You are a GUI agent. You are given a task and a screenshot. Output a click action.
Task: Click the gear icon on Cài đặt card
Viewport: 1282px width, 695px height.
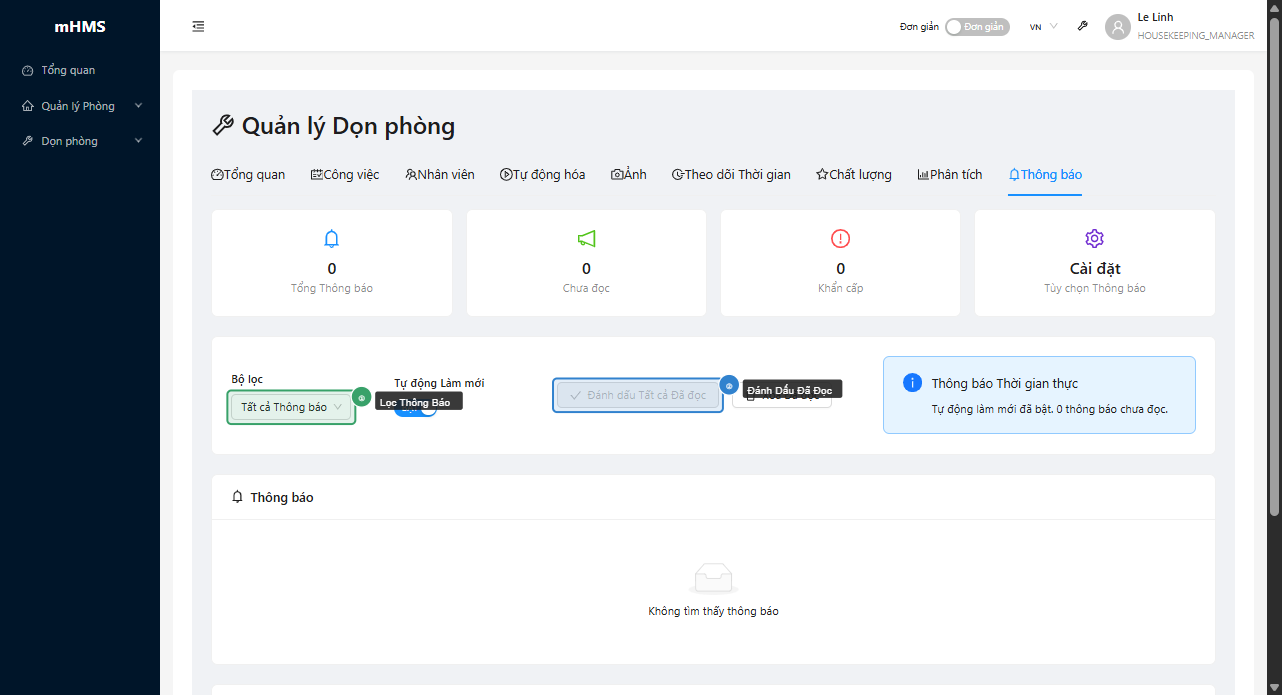click(1094, 238)
